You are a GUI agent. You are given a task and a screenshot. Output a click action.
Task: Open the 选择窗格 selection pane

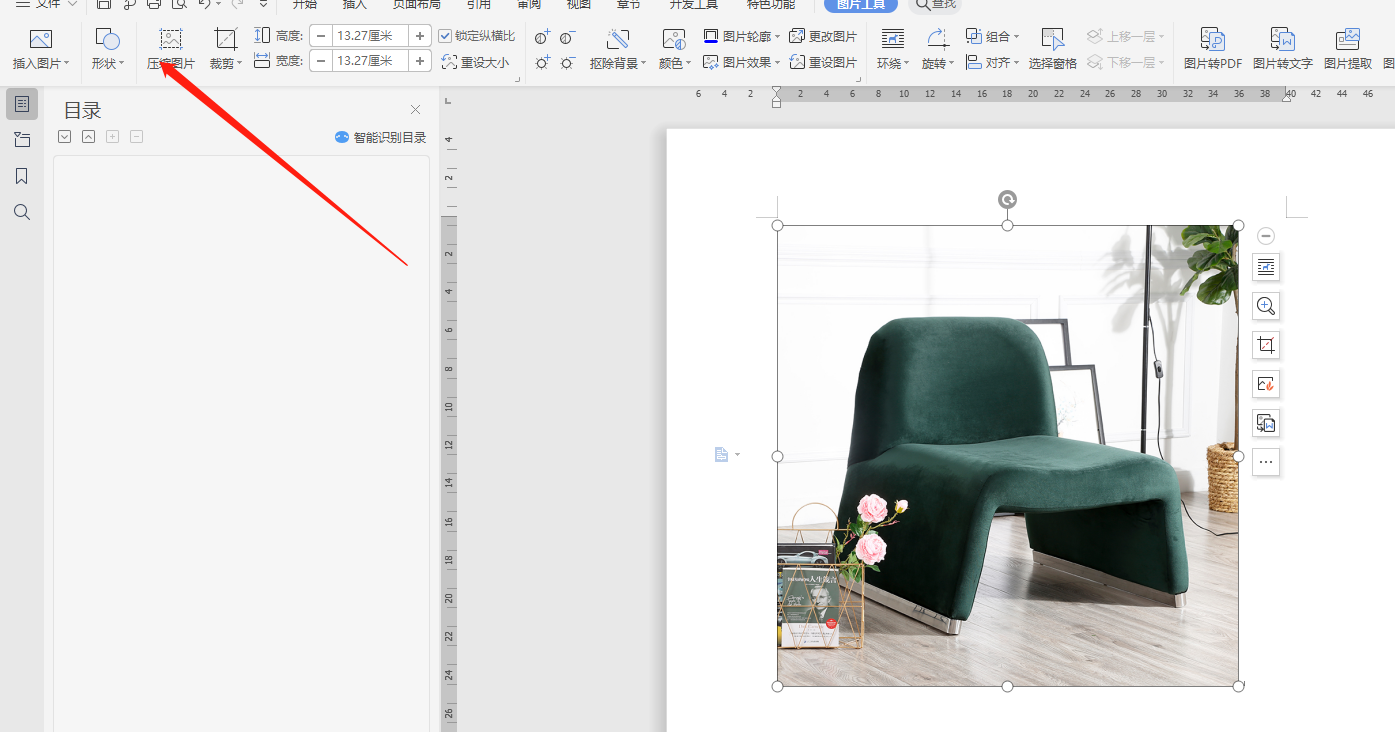(1052, 50)
